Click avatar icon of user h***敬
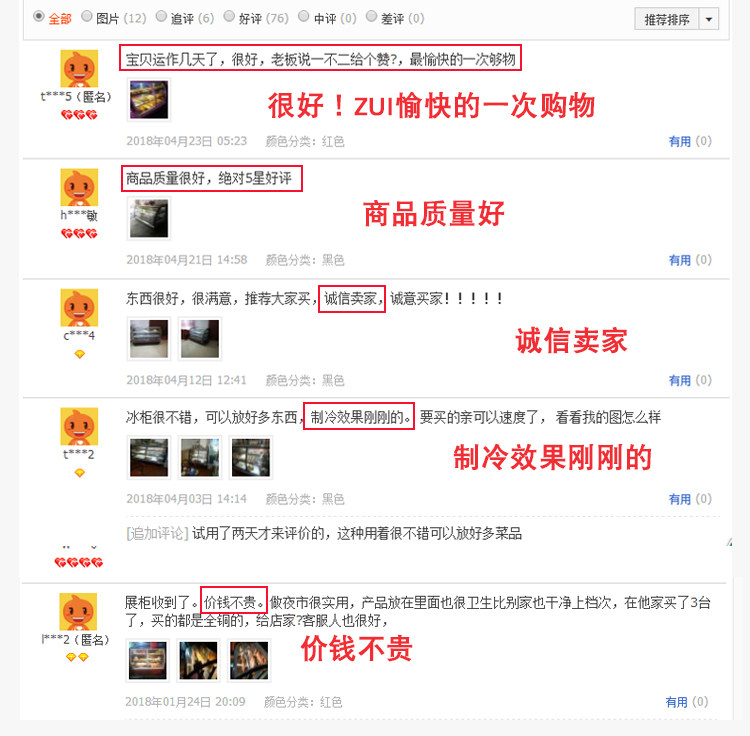This screenshot has height=736, width=750. tap(79, 187)
